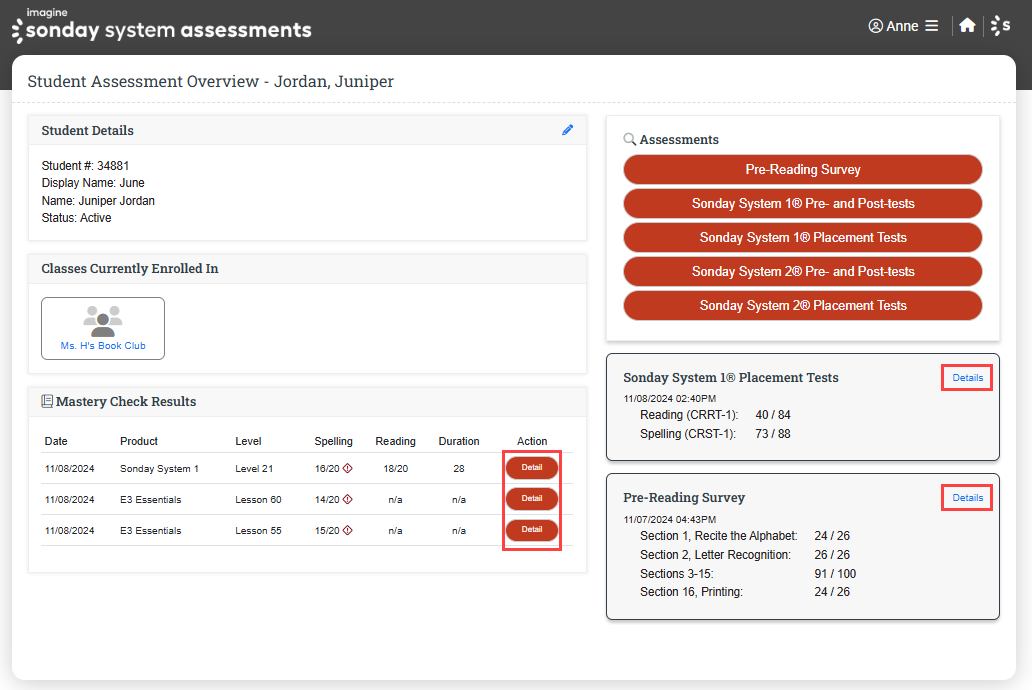Open the hamburger menu beside Anne
This screenshot has width=1032, height=690.
point(932,25)
